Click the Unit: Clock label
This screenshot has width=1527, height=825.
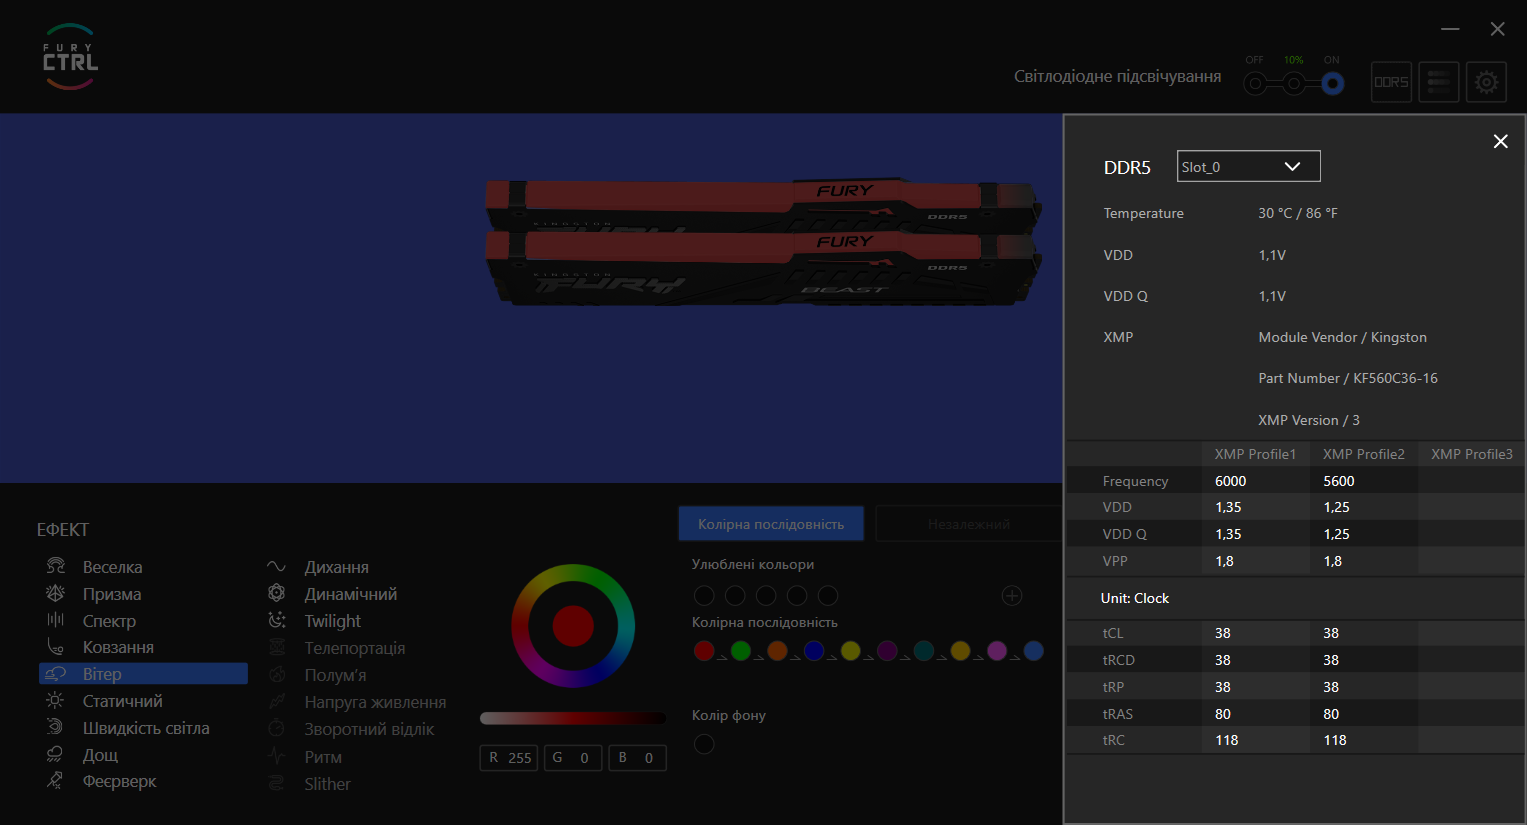tap(1135, 598)
